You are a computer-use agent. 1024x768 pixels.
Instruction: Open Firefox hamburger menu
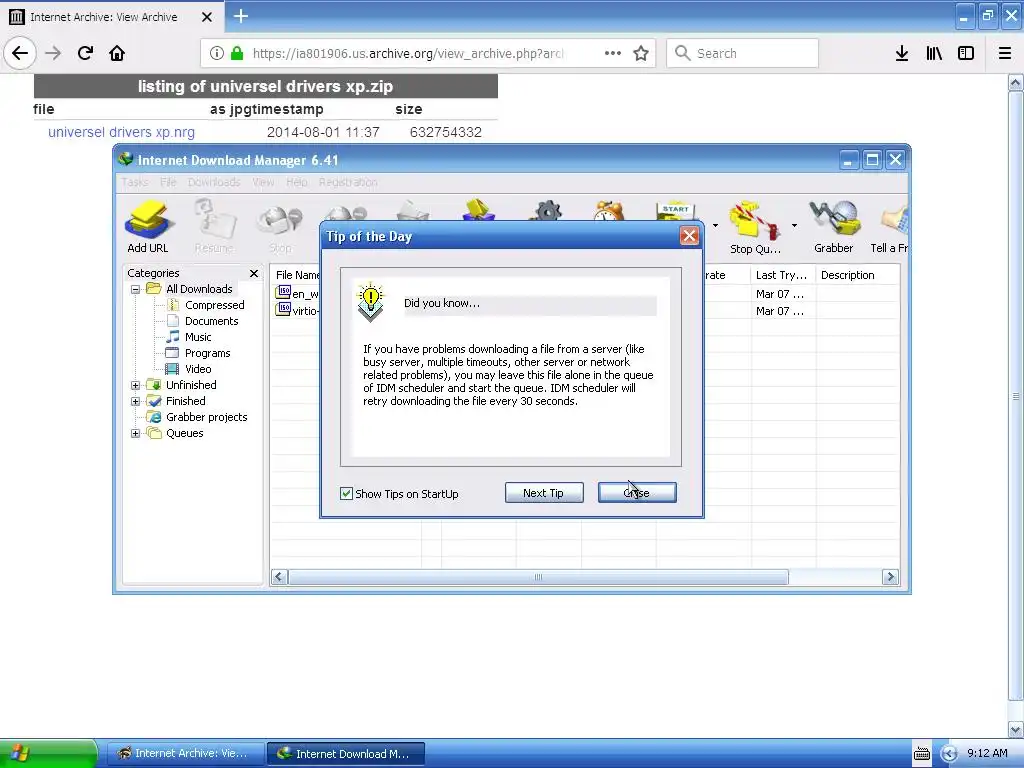pos(1005,53)
